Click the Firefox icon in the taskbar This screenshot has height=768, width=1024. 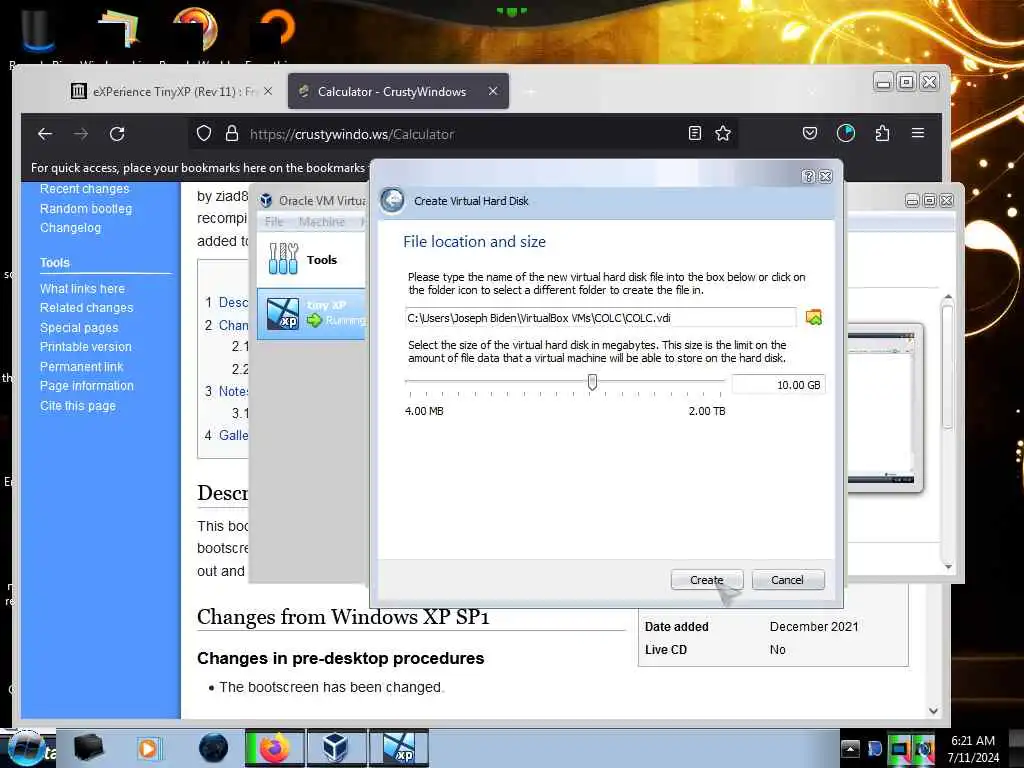pyautogui.click(x=274, y=748)
